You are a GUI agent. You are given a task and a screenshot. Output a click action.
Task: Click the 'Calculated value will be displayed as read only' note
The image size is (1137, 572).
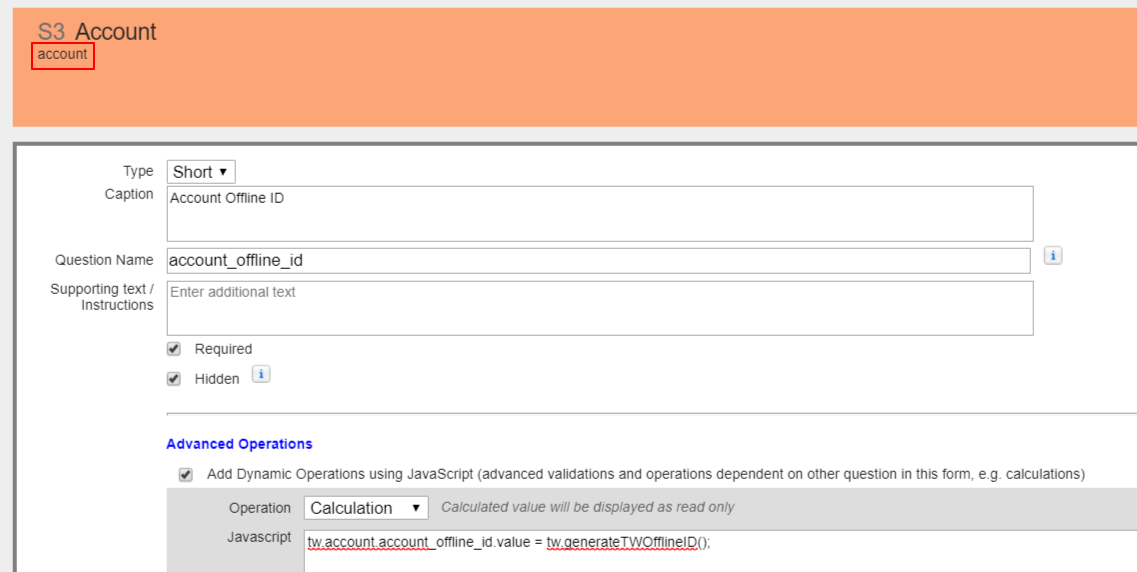(587, 507)
